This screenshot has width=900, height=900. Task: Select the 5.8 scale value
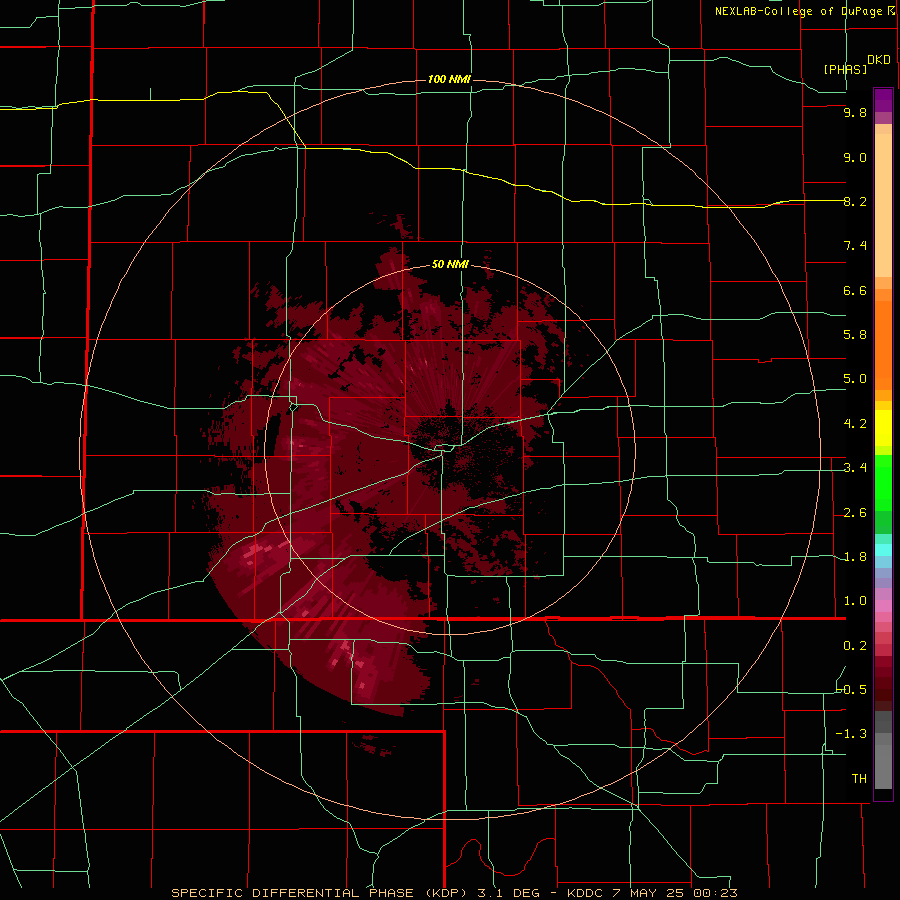[855, 335]
